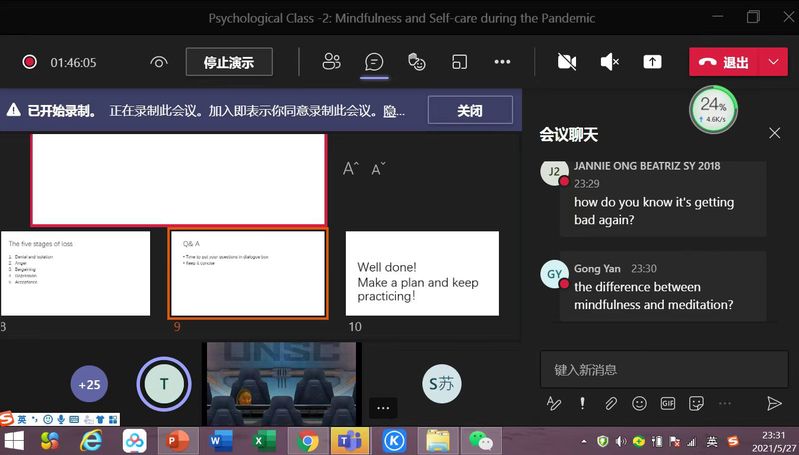Open reactions and raise hand menu
Image resolution: width=799 pixels, height=455 pixels.
click(417, 62)
